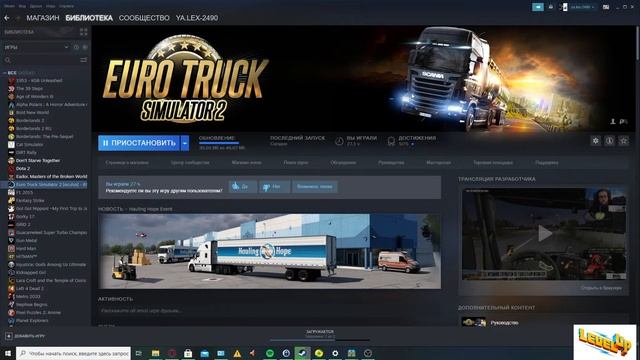This screenshot has width=640, height=360.
Task: Select F1 2015 in library
Action: [x=24, y=193]
